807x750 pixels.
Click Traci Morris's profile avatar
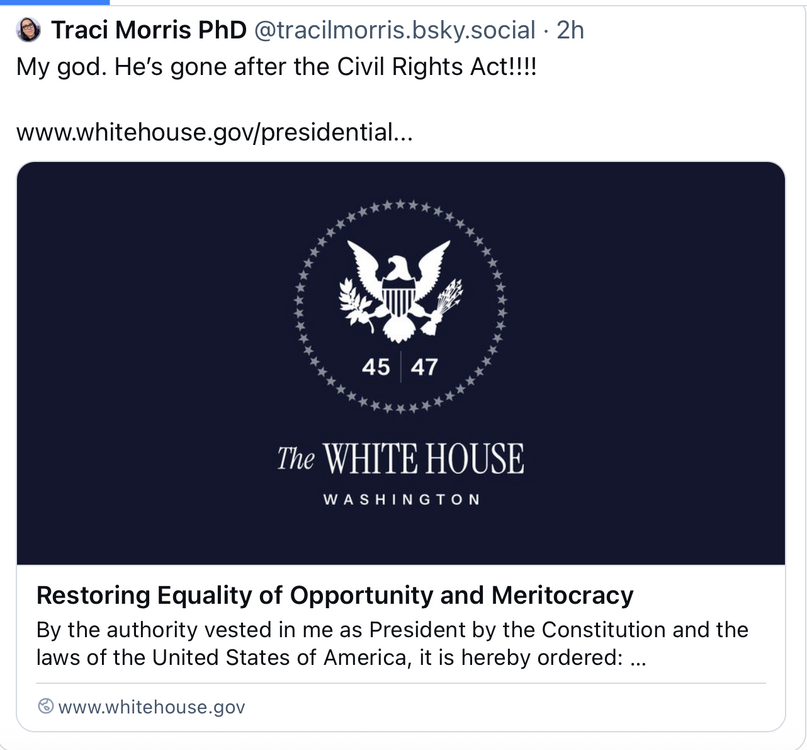(30, 30)
